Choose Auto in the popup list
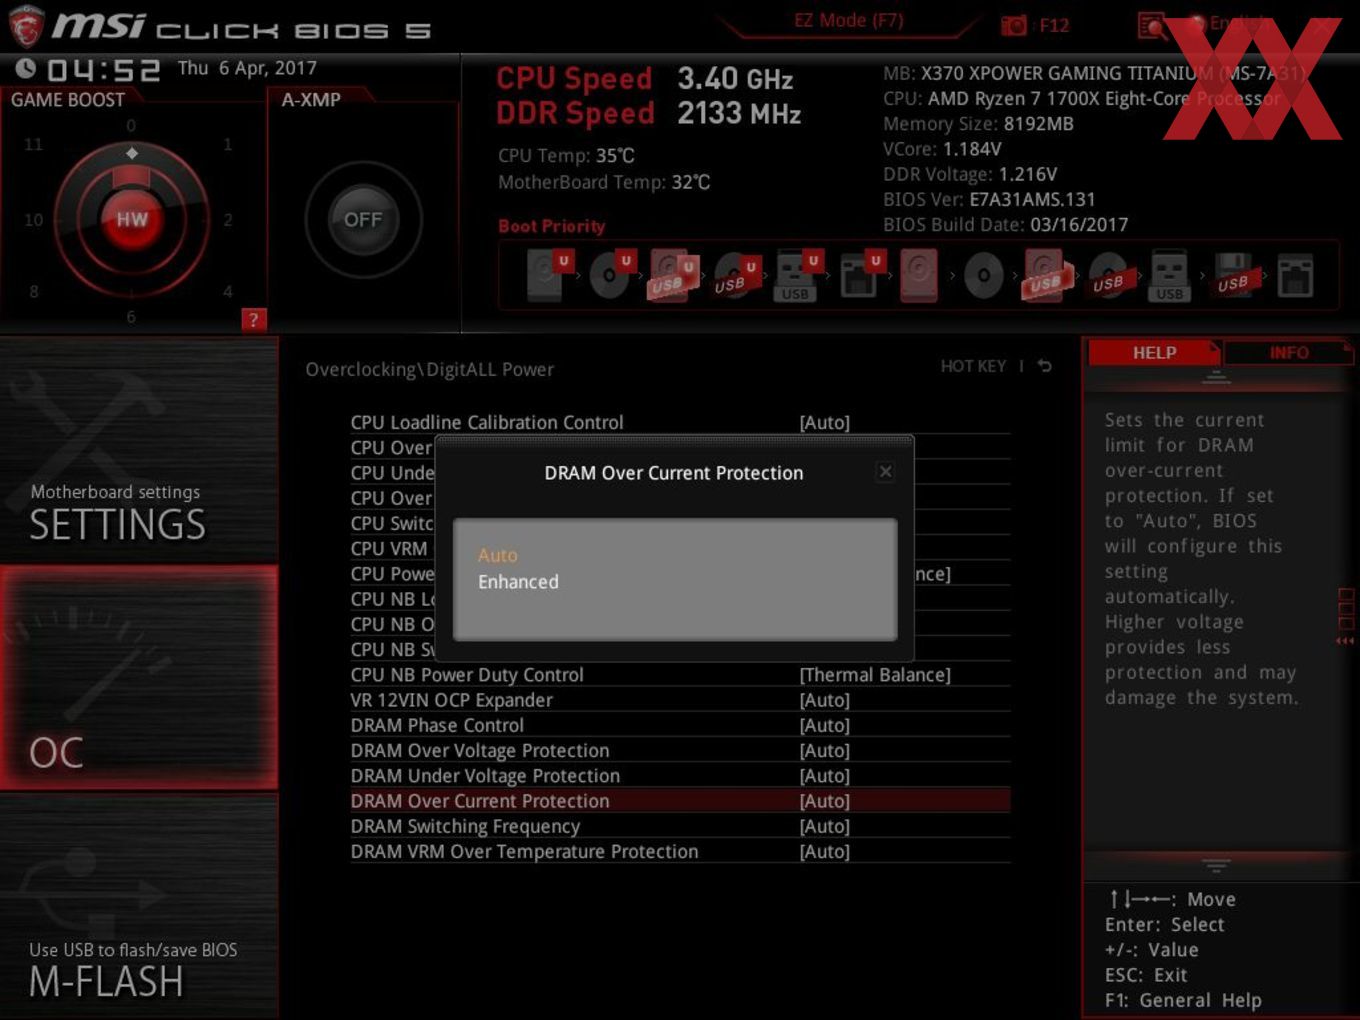Image resolution: width=1360 pixels, height=1020 pixels. [x=498, y=555]
